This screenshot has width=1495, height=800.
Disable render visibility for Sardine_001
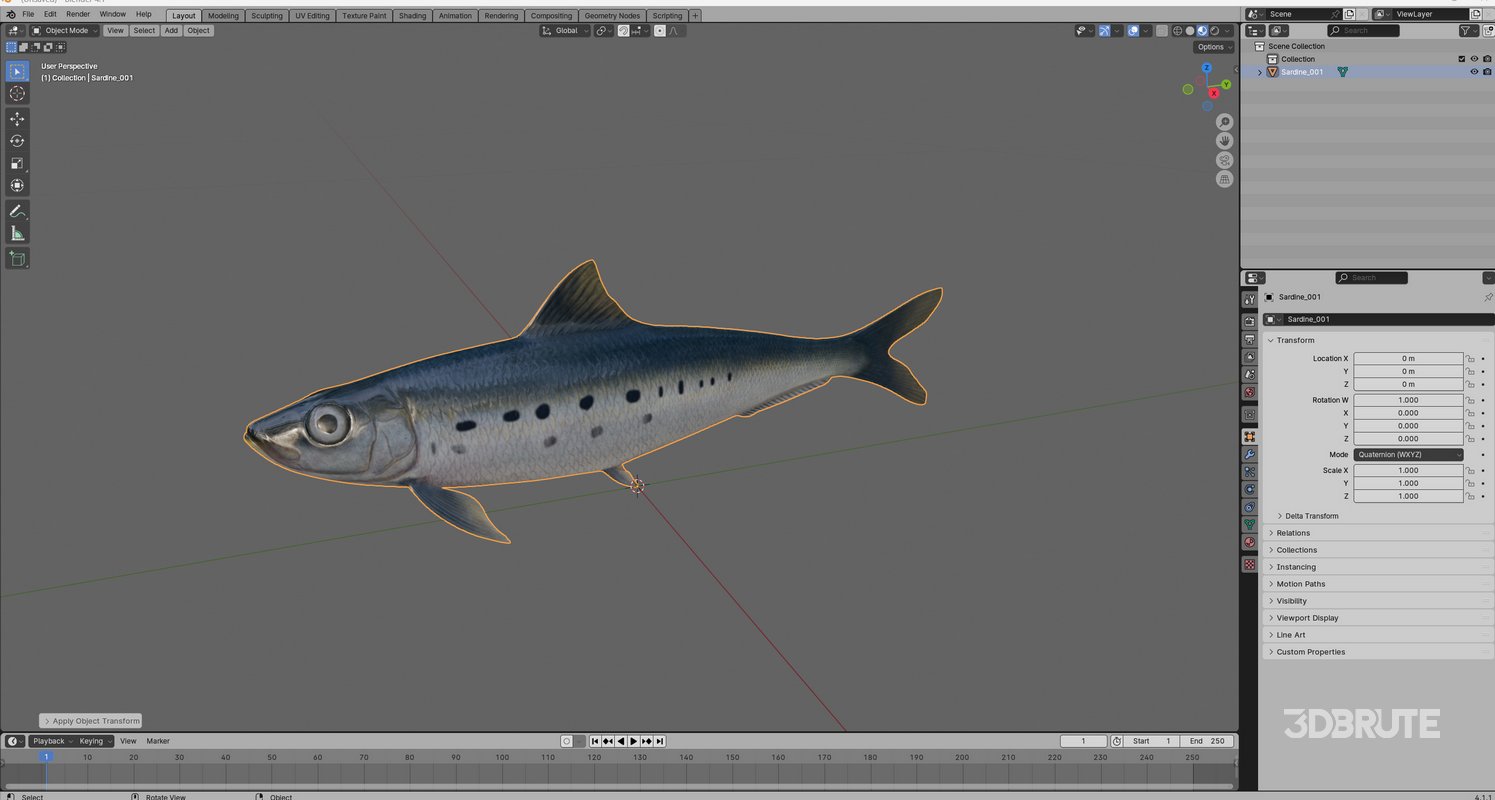(1488, 71)
